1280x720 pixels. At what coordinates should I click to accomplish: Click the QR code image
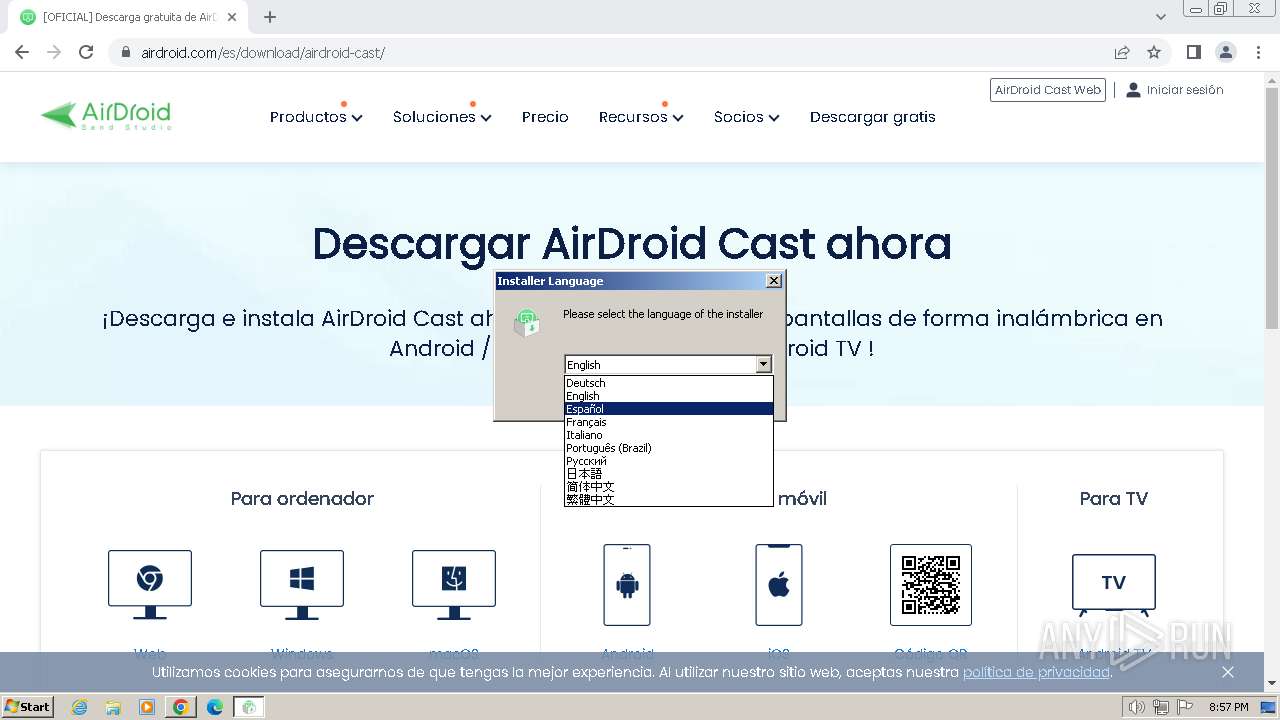click(x=931, y=585)
